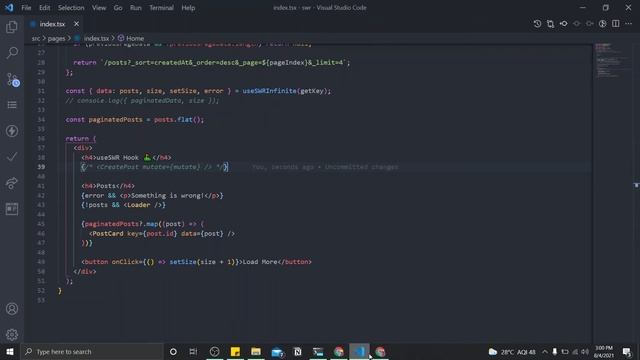Open the list-style view icon in activity bar

point(12,105)
